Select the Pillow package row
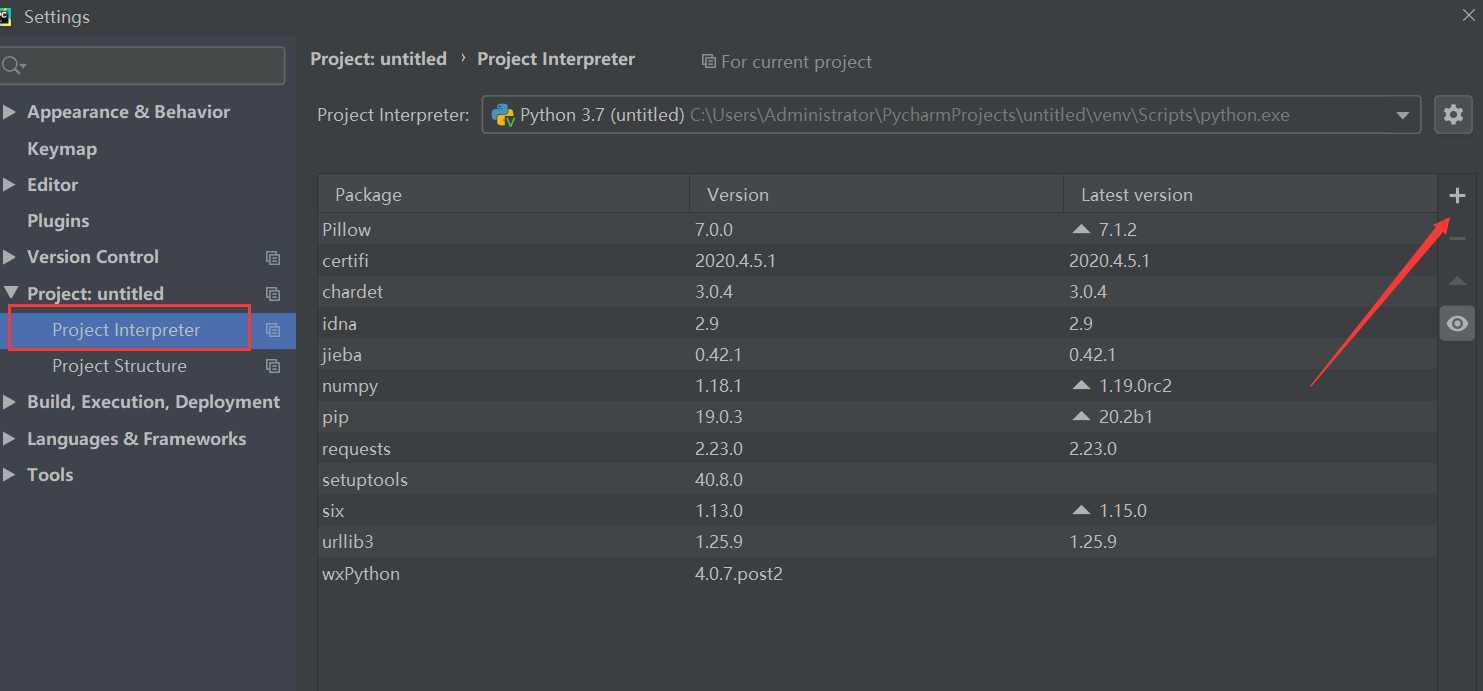 (x=877, y=229)
